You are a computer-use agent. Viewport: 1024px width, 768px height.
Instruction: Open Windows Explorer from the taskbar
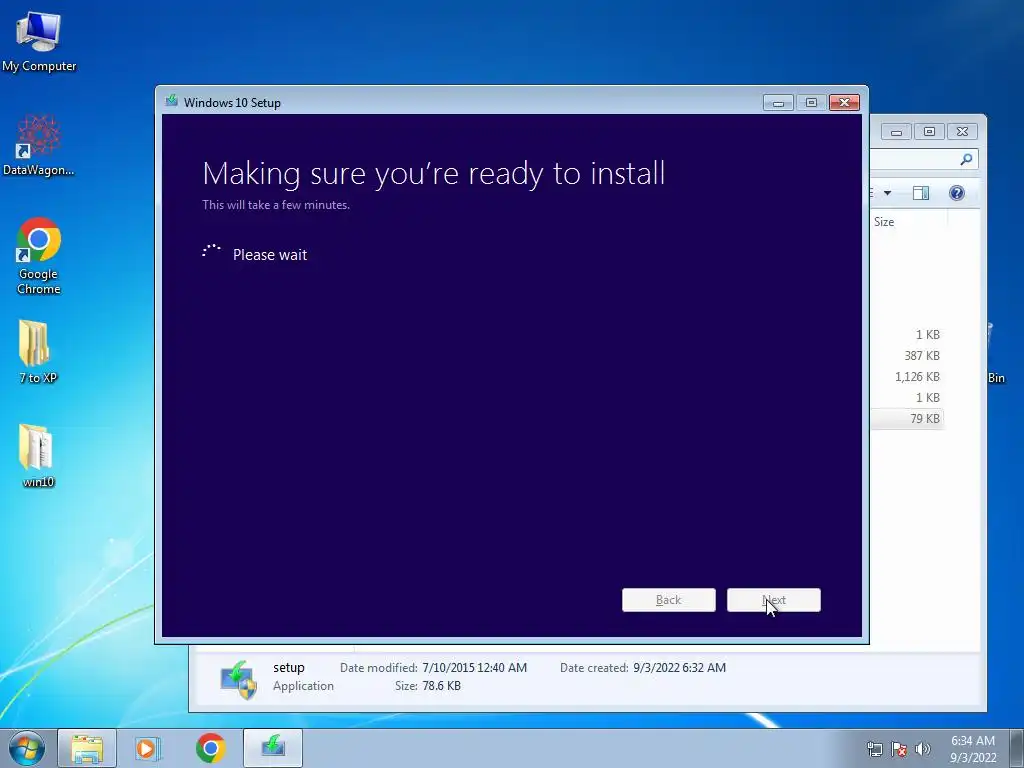coord(87,748)
